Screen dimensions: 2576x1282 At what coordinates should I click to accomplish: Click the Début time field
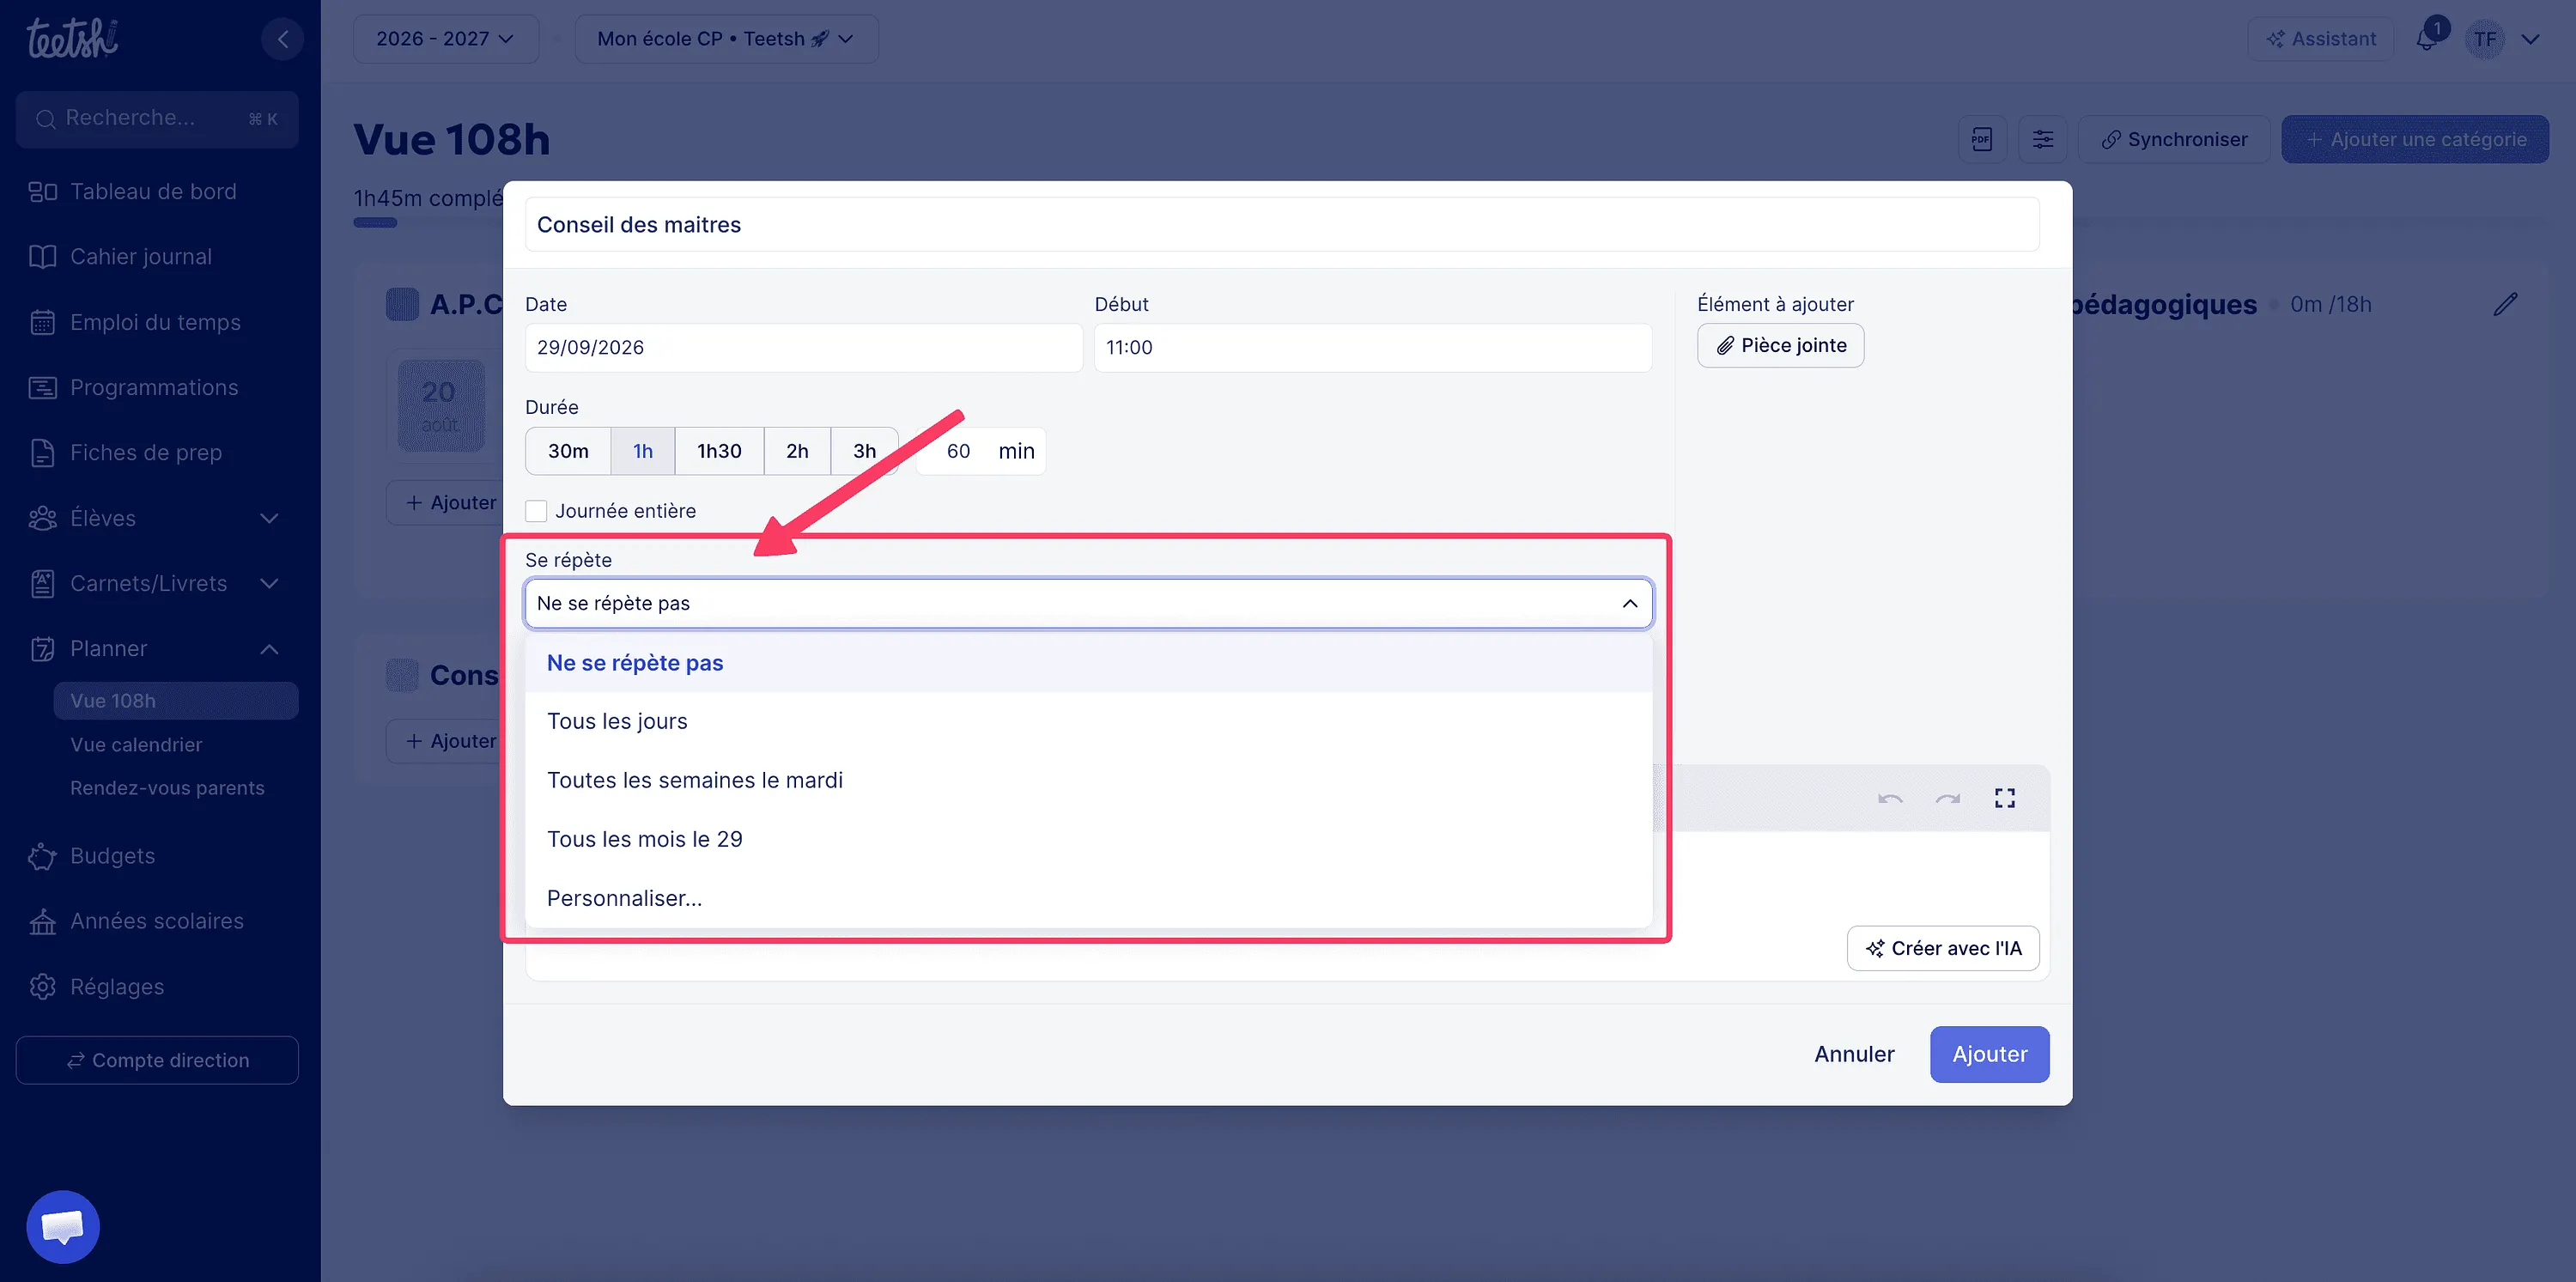coord(1372,347)
